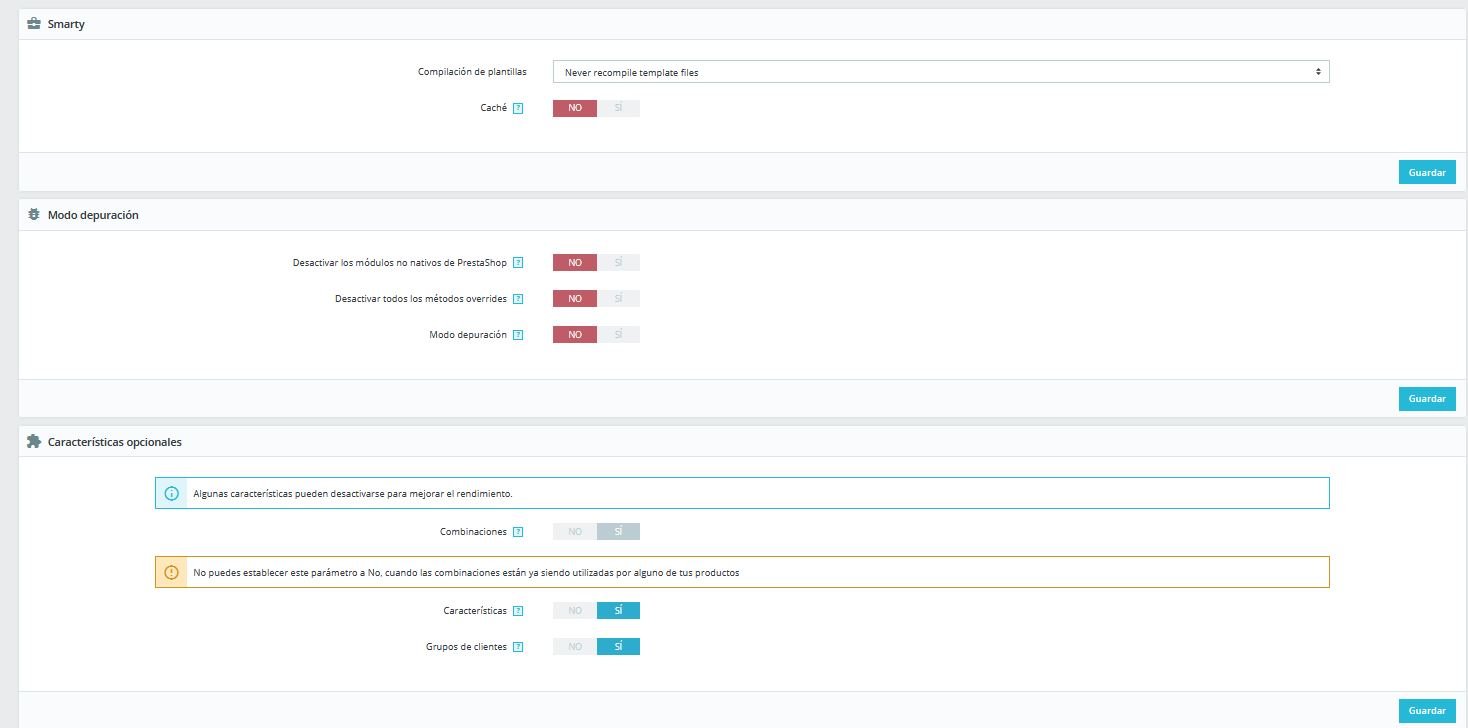Set Caché to SÍ
Viewport: 1468px width, 728px height.
618,108
